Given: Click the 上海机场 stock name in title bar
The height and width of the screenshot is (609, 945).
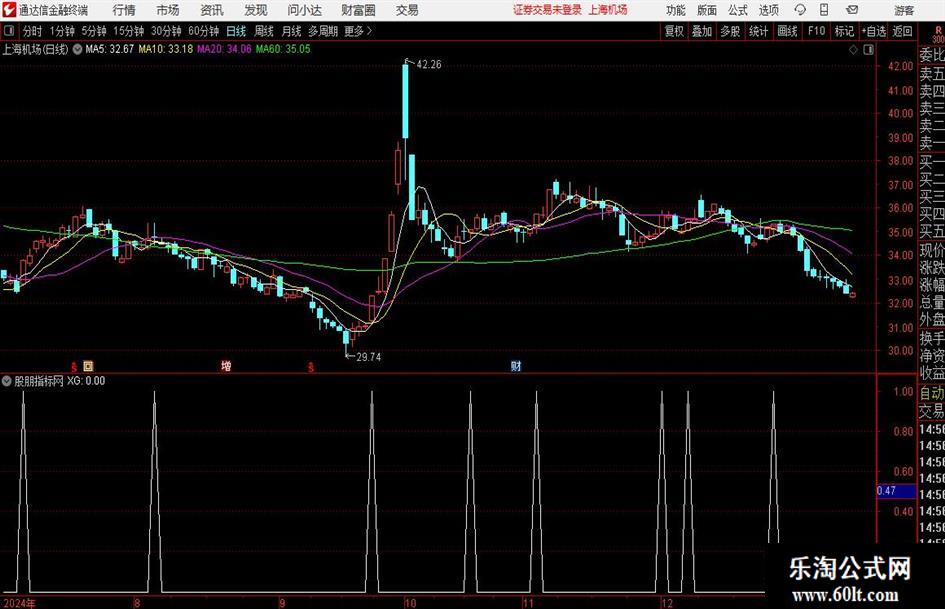Looking at the screenshot, I should [608, 10].
